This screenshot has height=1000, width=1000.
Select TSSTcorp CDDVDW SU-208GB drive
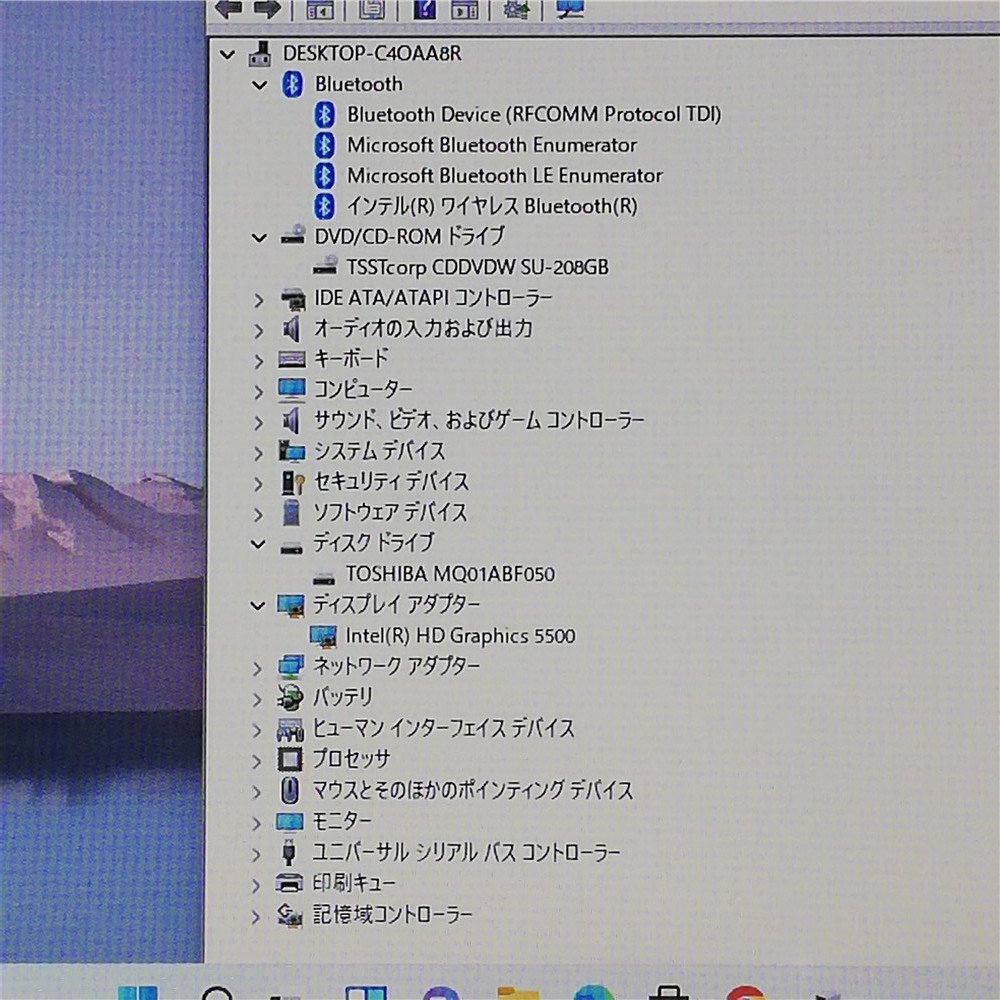click(477, 267)
